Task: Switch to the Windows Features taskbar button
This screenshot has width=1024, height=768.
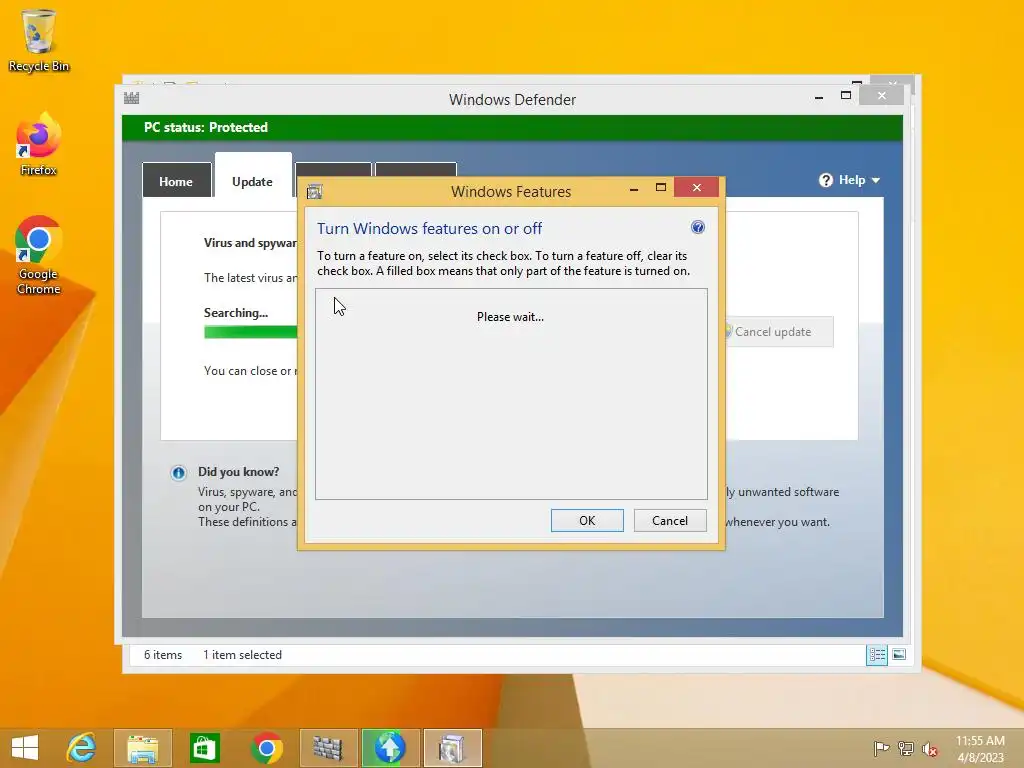Action: (x=452, y=748)
